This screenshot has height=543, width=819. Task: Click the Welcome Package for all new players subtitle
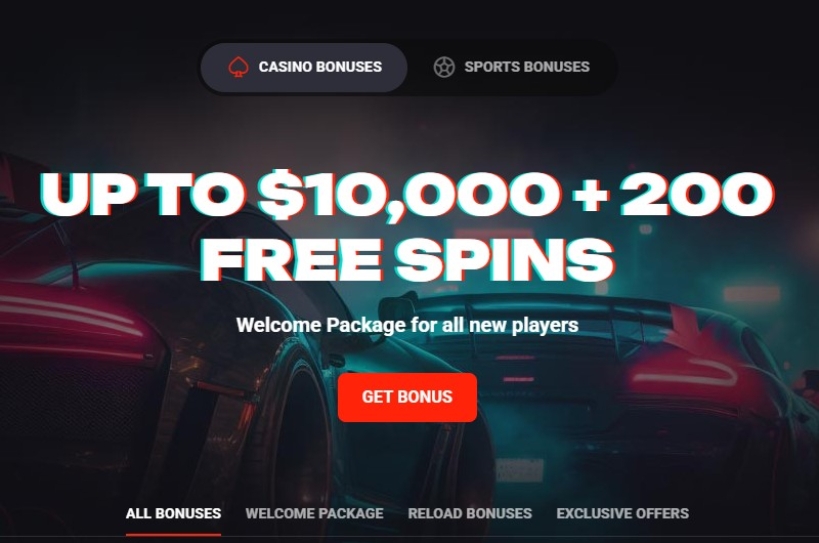pos(407,325)
